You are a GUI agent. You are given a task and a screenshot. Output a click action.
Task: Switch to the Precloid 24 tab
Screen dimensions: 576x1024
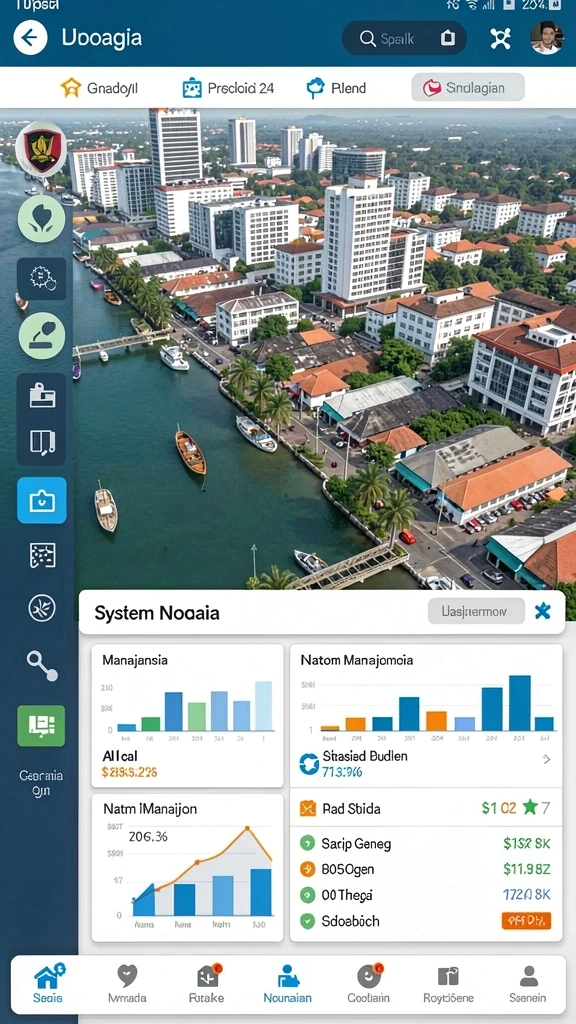click(x=228, y=88)
